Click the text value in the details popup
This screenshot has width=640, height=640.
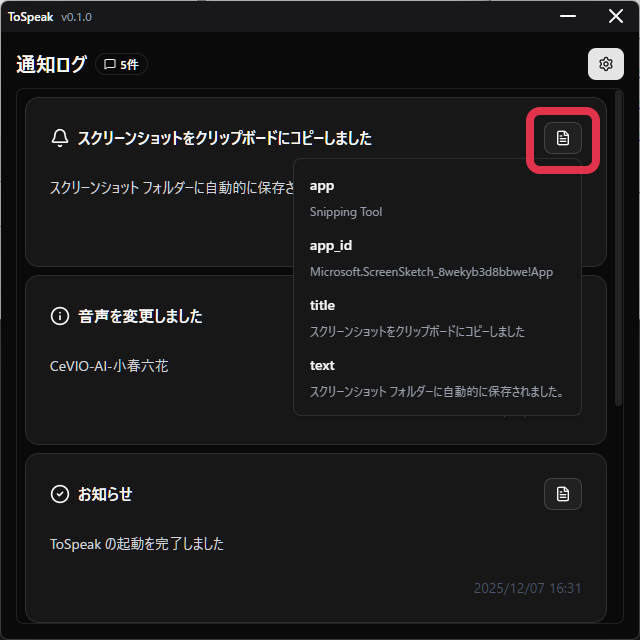(x=436, y=392)
